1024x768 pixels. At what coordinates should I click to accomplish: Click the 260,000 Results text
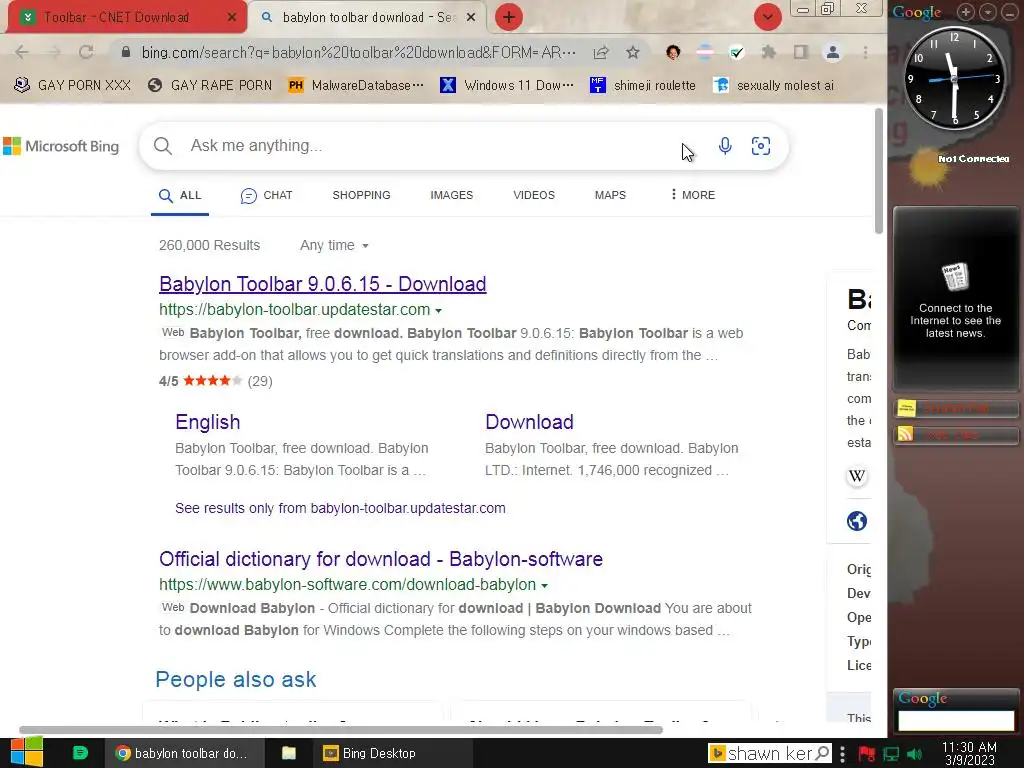[209, 246]
